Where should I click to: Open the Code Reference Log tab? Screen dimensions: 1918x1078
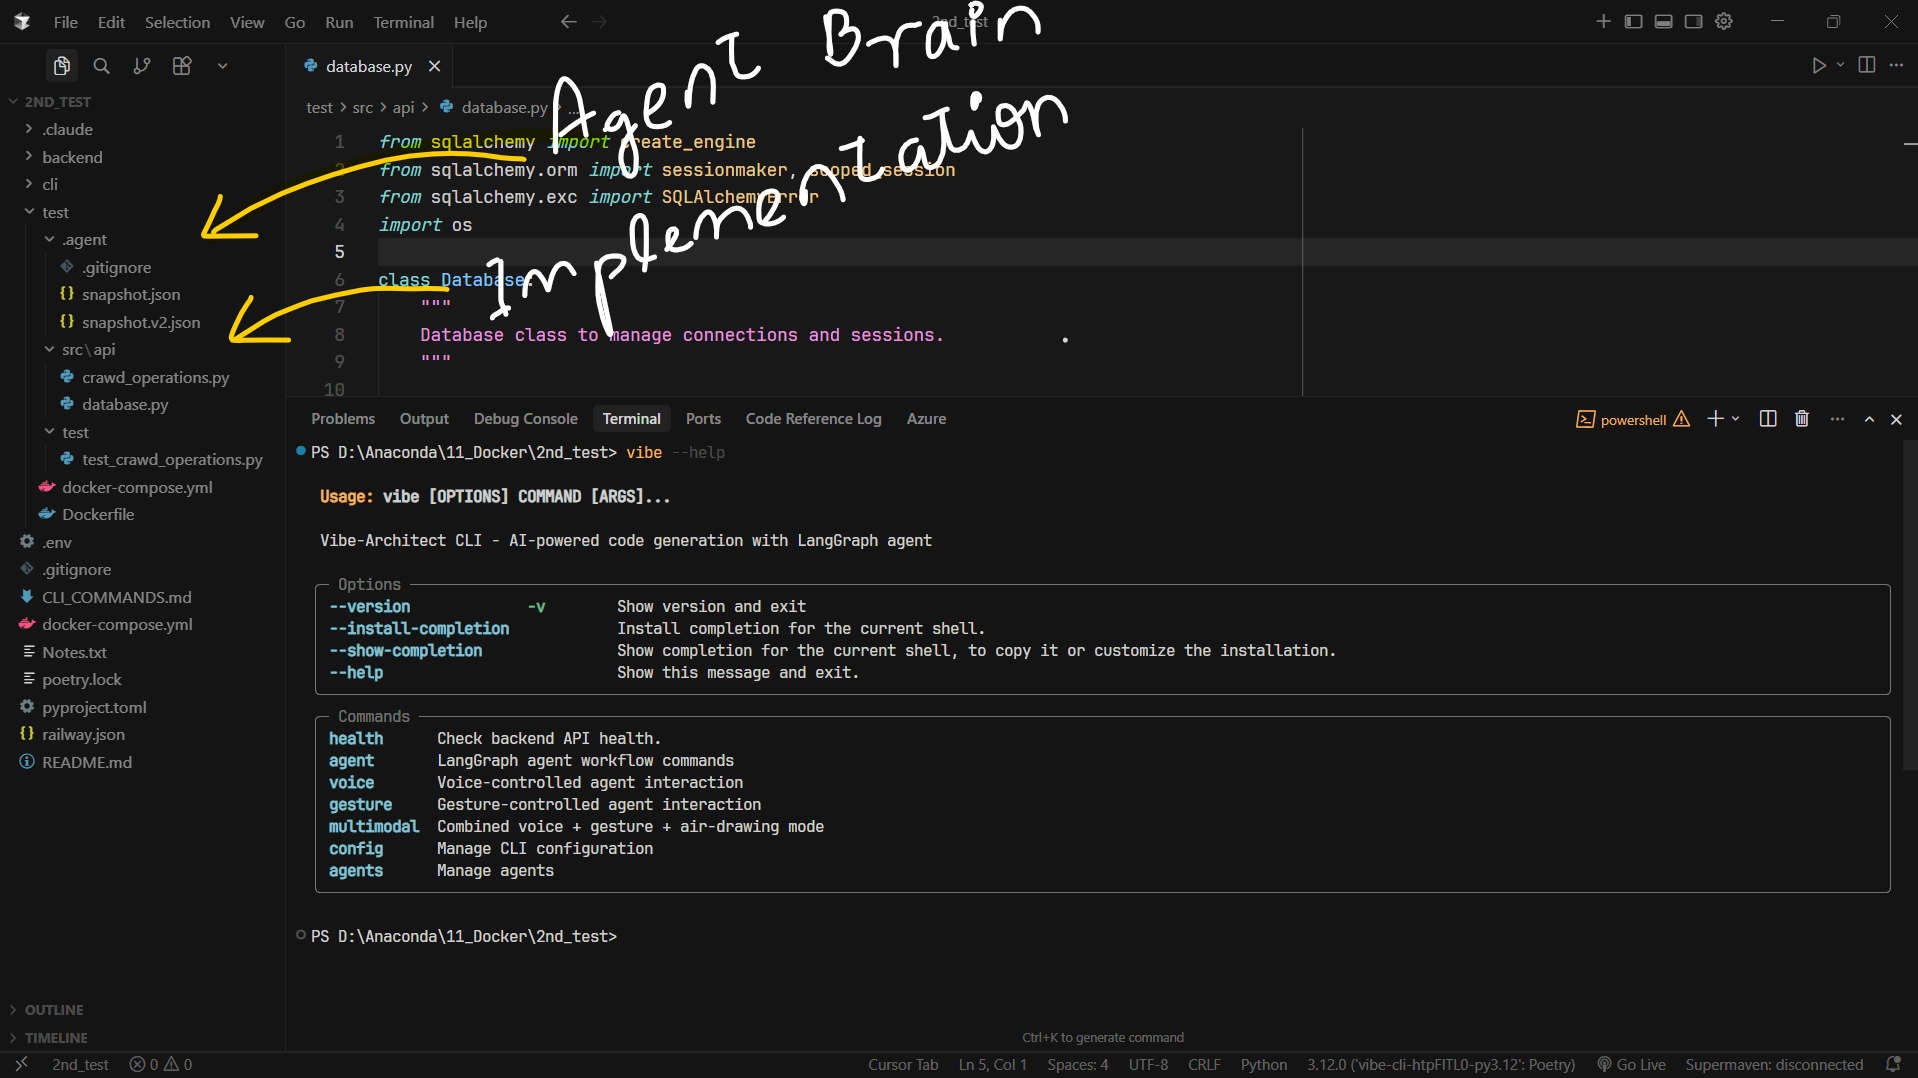813,419
